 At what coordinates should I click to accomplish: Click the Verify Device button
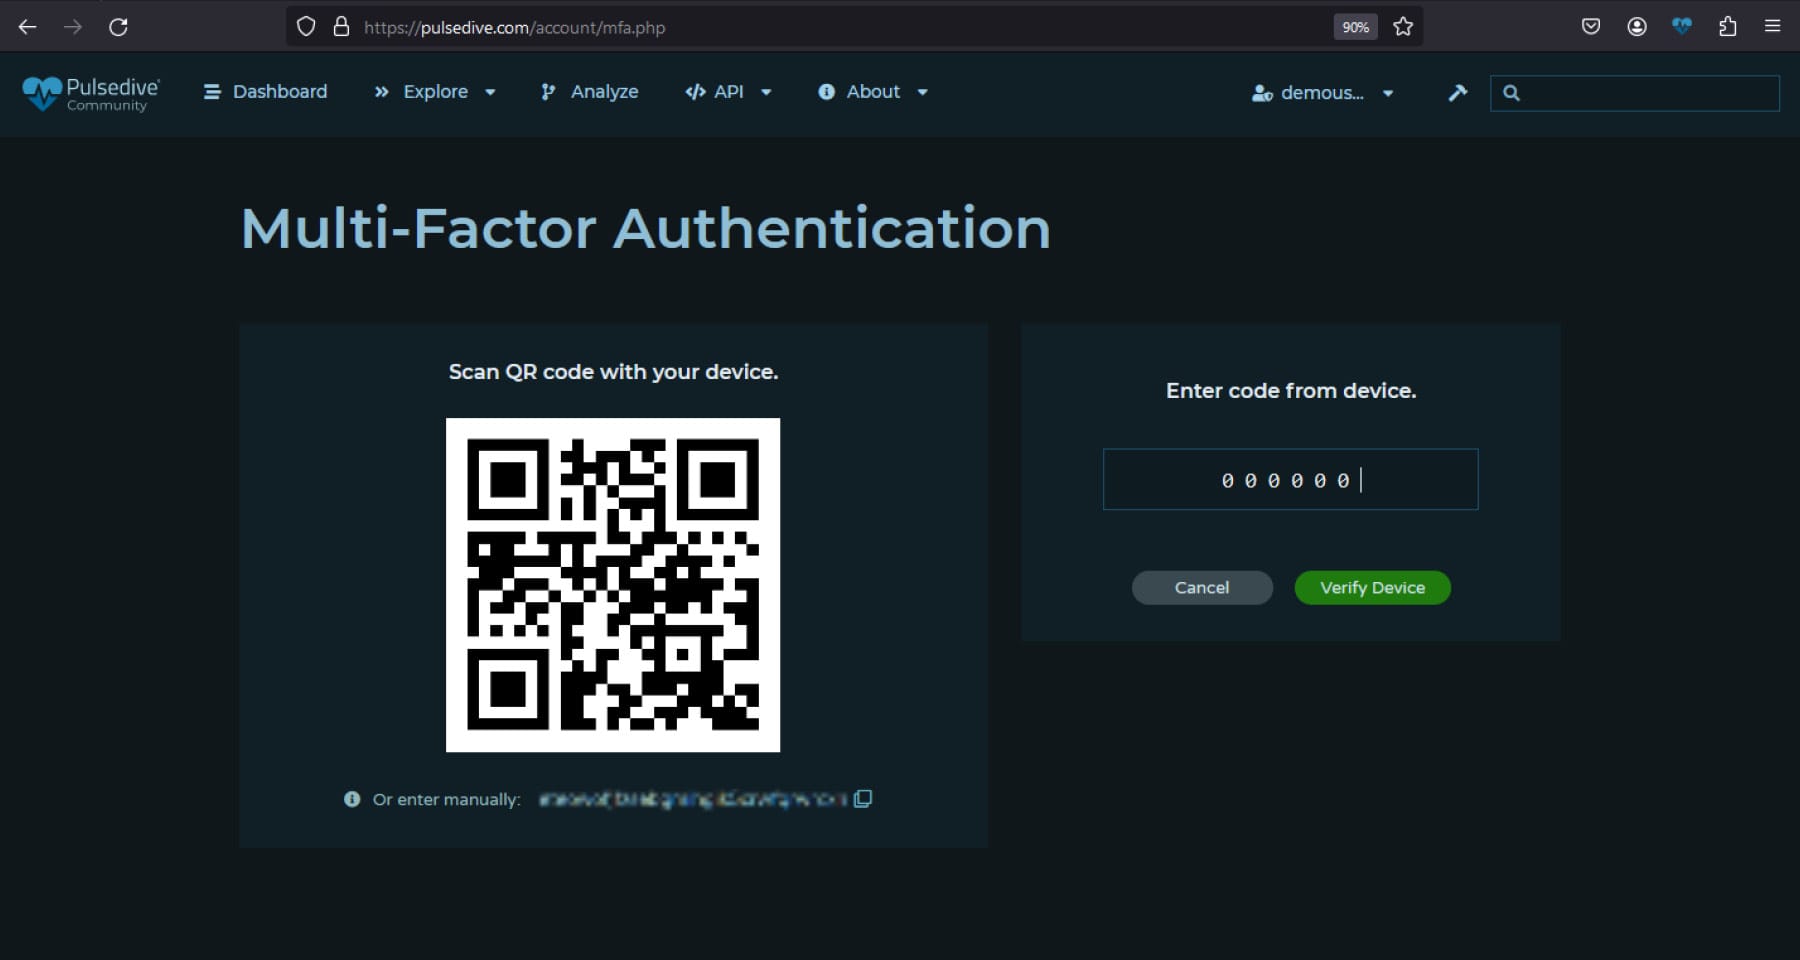(1372, 588)
